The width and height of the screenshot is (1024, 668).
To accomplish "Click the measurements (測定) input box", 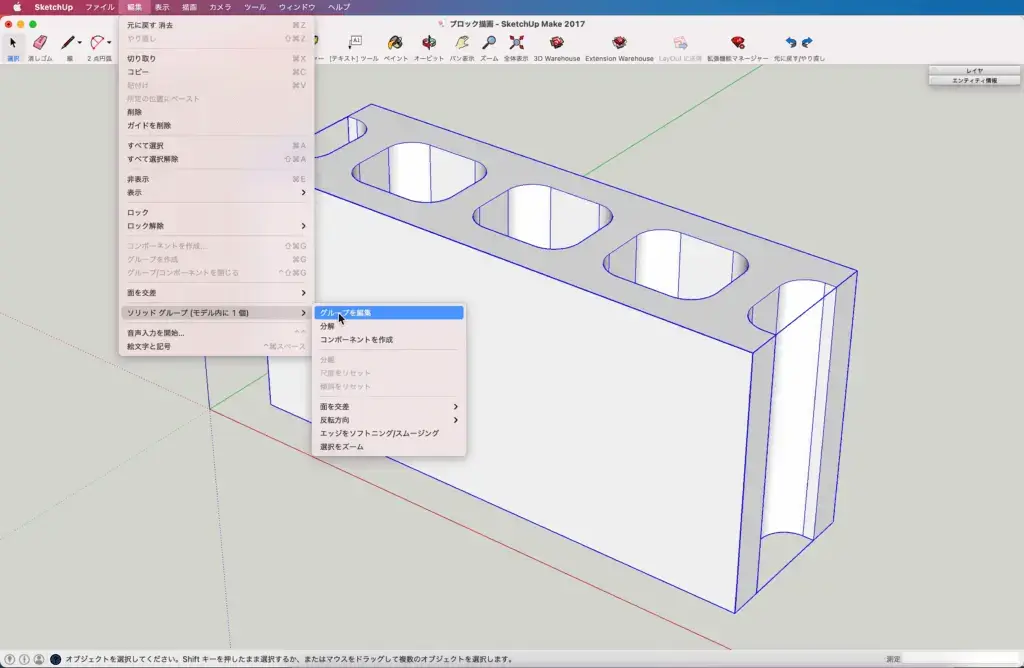I will tap(960, 659).
